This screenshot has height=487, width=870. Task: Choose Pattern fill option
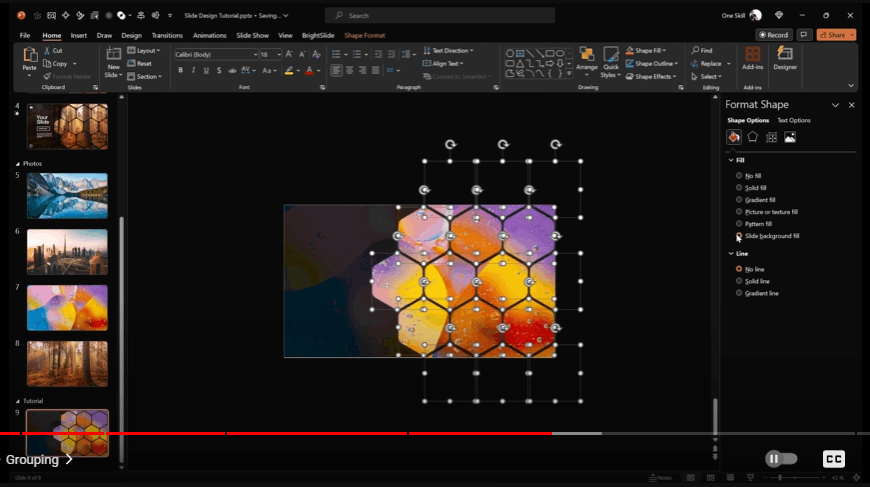pos(753,224)
